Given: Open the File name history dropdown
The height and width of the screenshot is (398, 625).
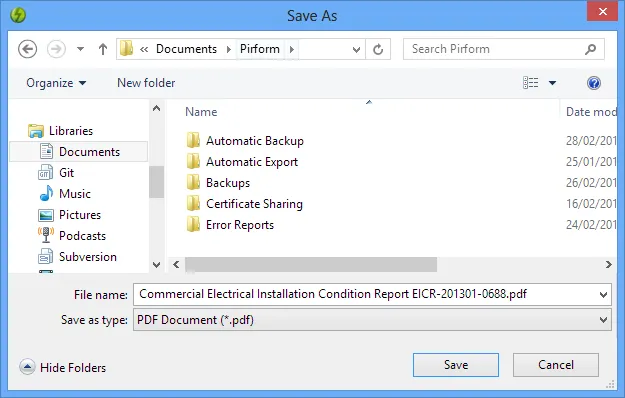Looking at the screenshot, I should 603,295.
